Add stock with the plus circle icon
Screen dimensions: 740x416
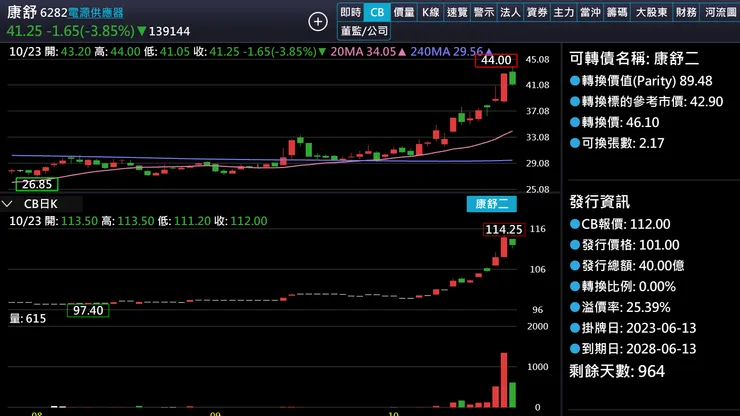[318, 22]
